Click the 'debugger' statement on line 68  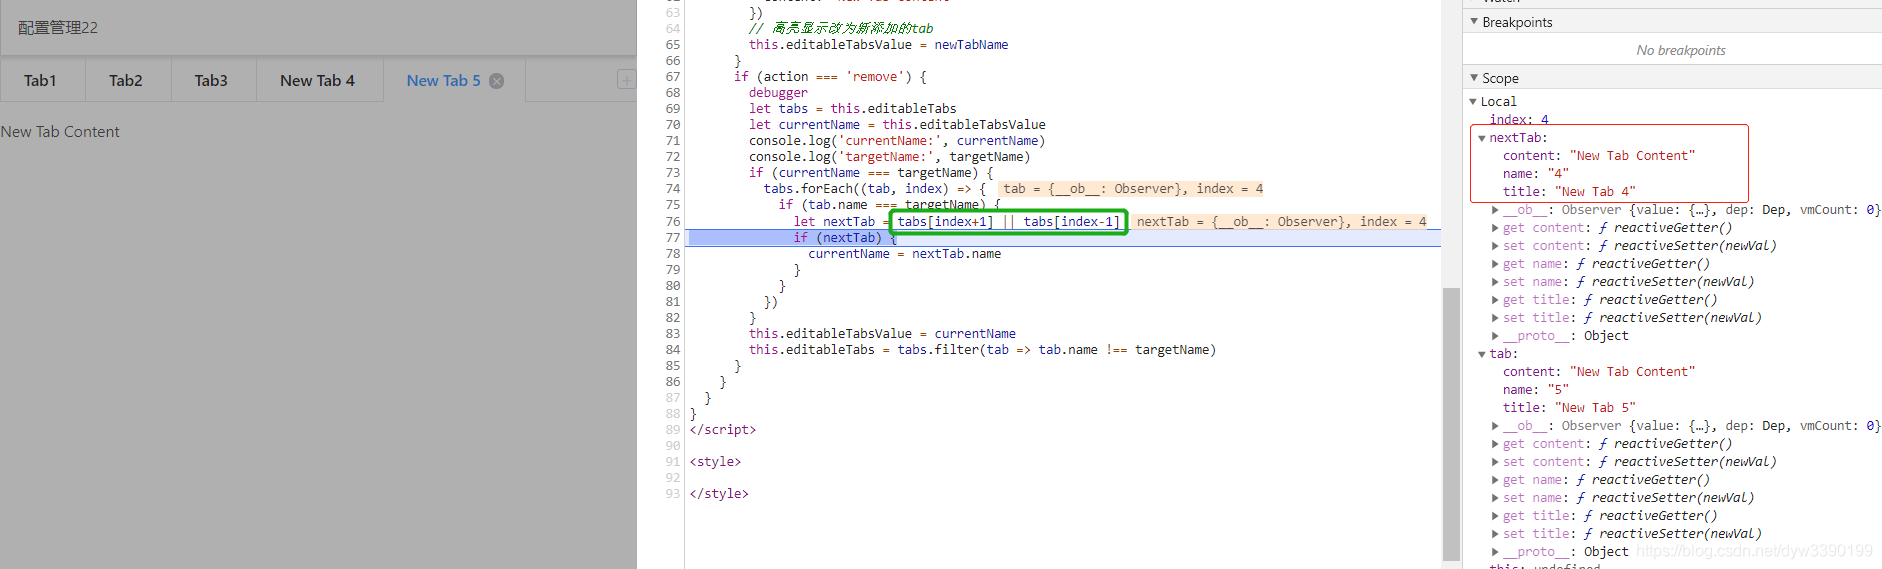pos(778,93)
